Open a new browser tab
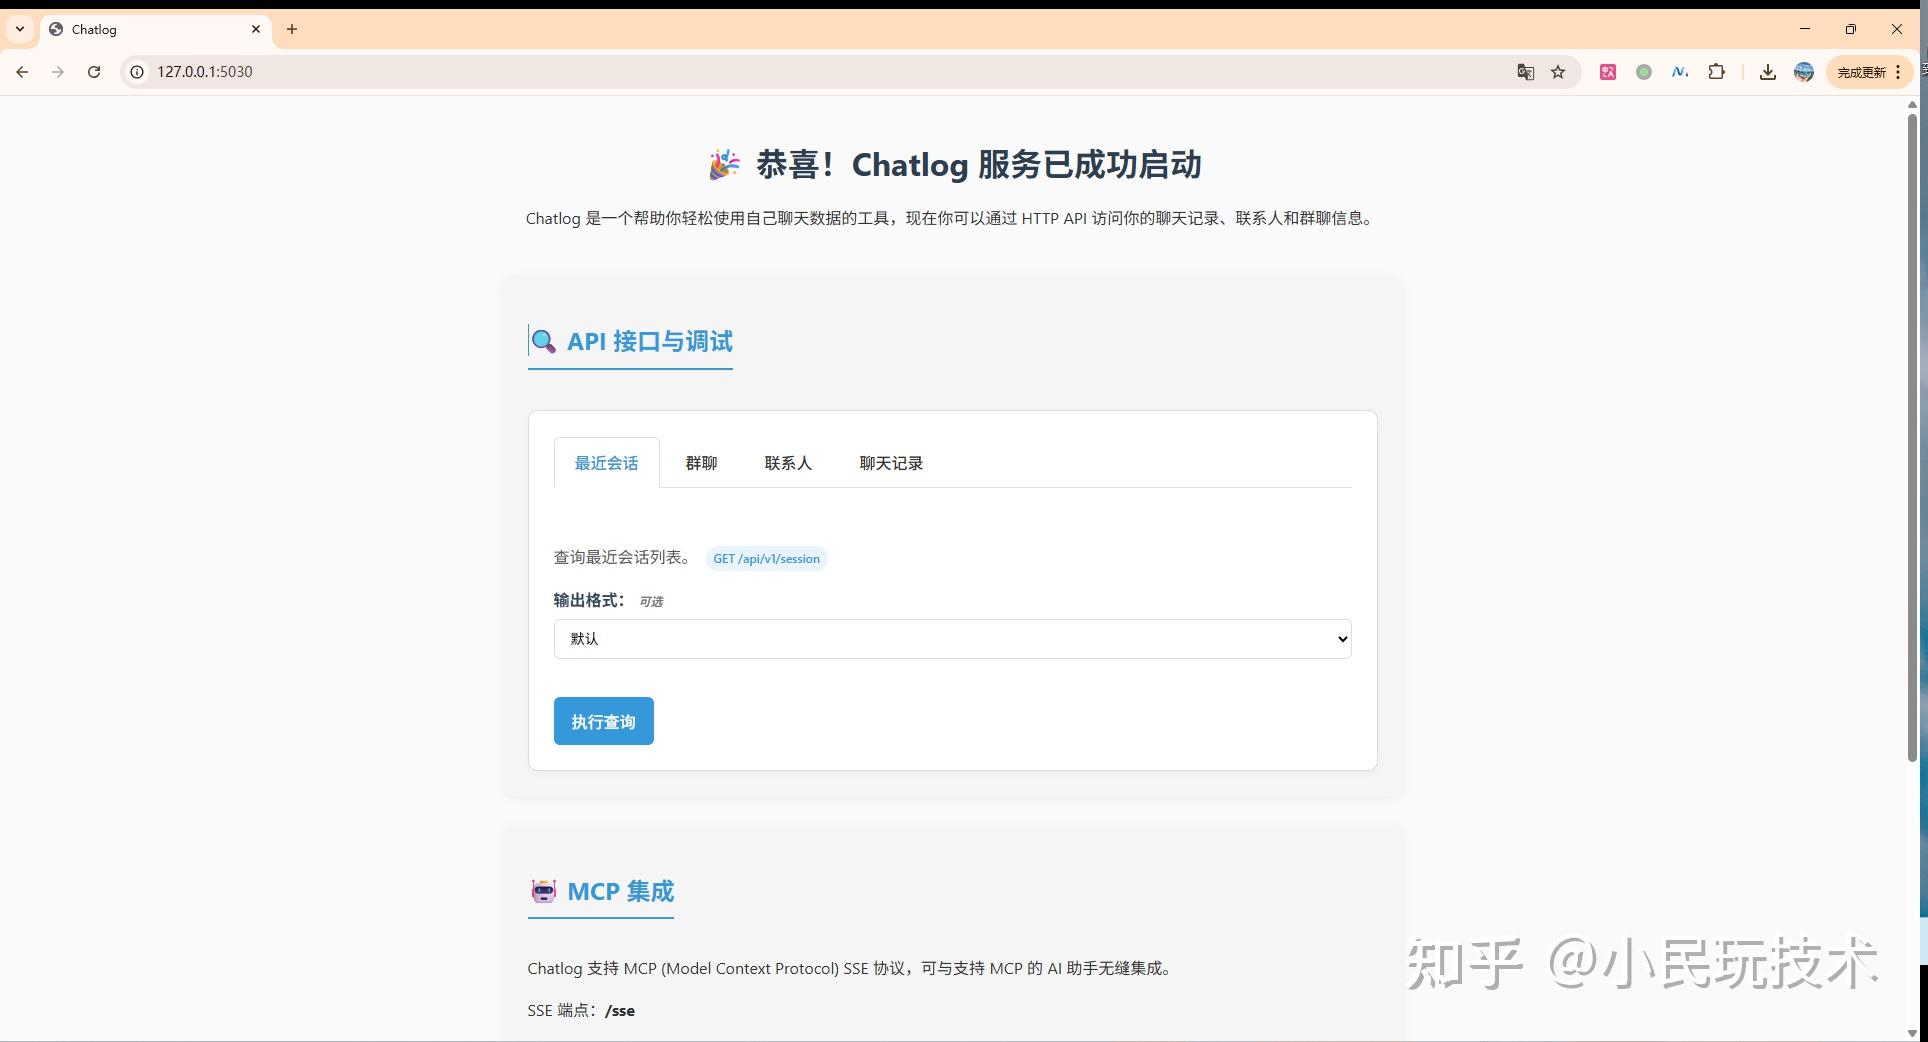The height and width of the screenshot is (1042, 1928). (x=291, y=29)
